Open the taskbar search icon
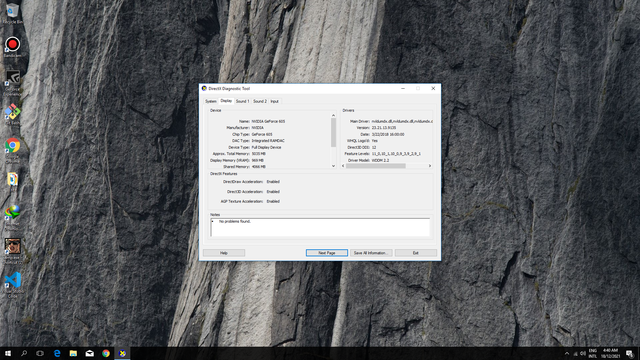This screenshot has width=640, height=360. 24,353
